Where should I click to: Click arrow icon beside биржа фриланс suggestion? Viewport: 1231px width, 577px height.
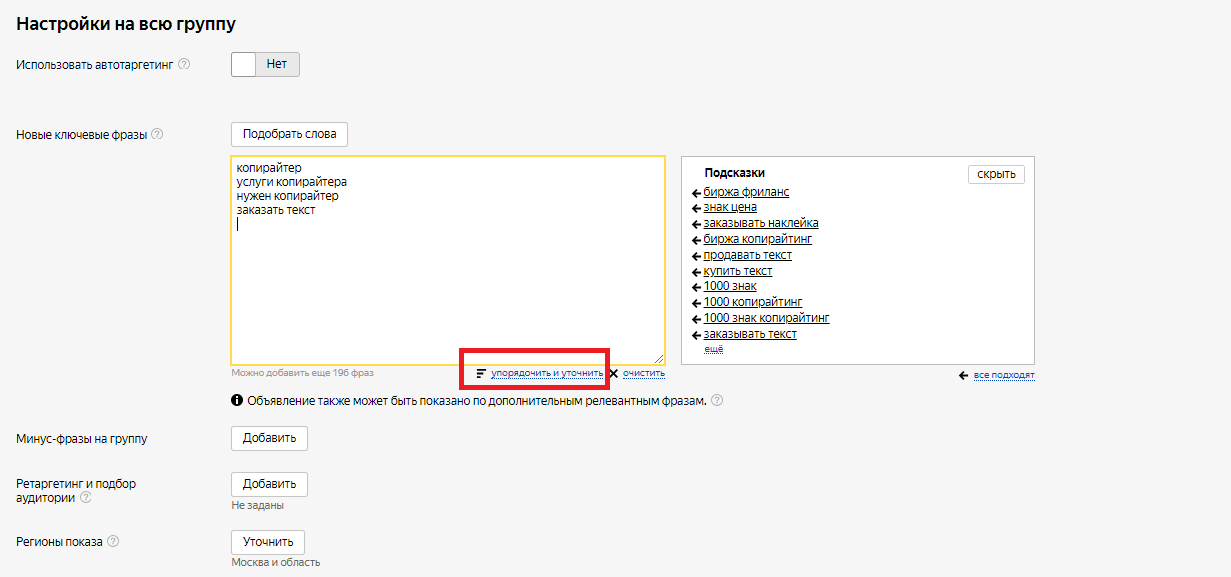[696, 192]
